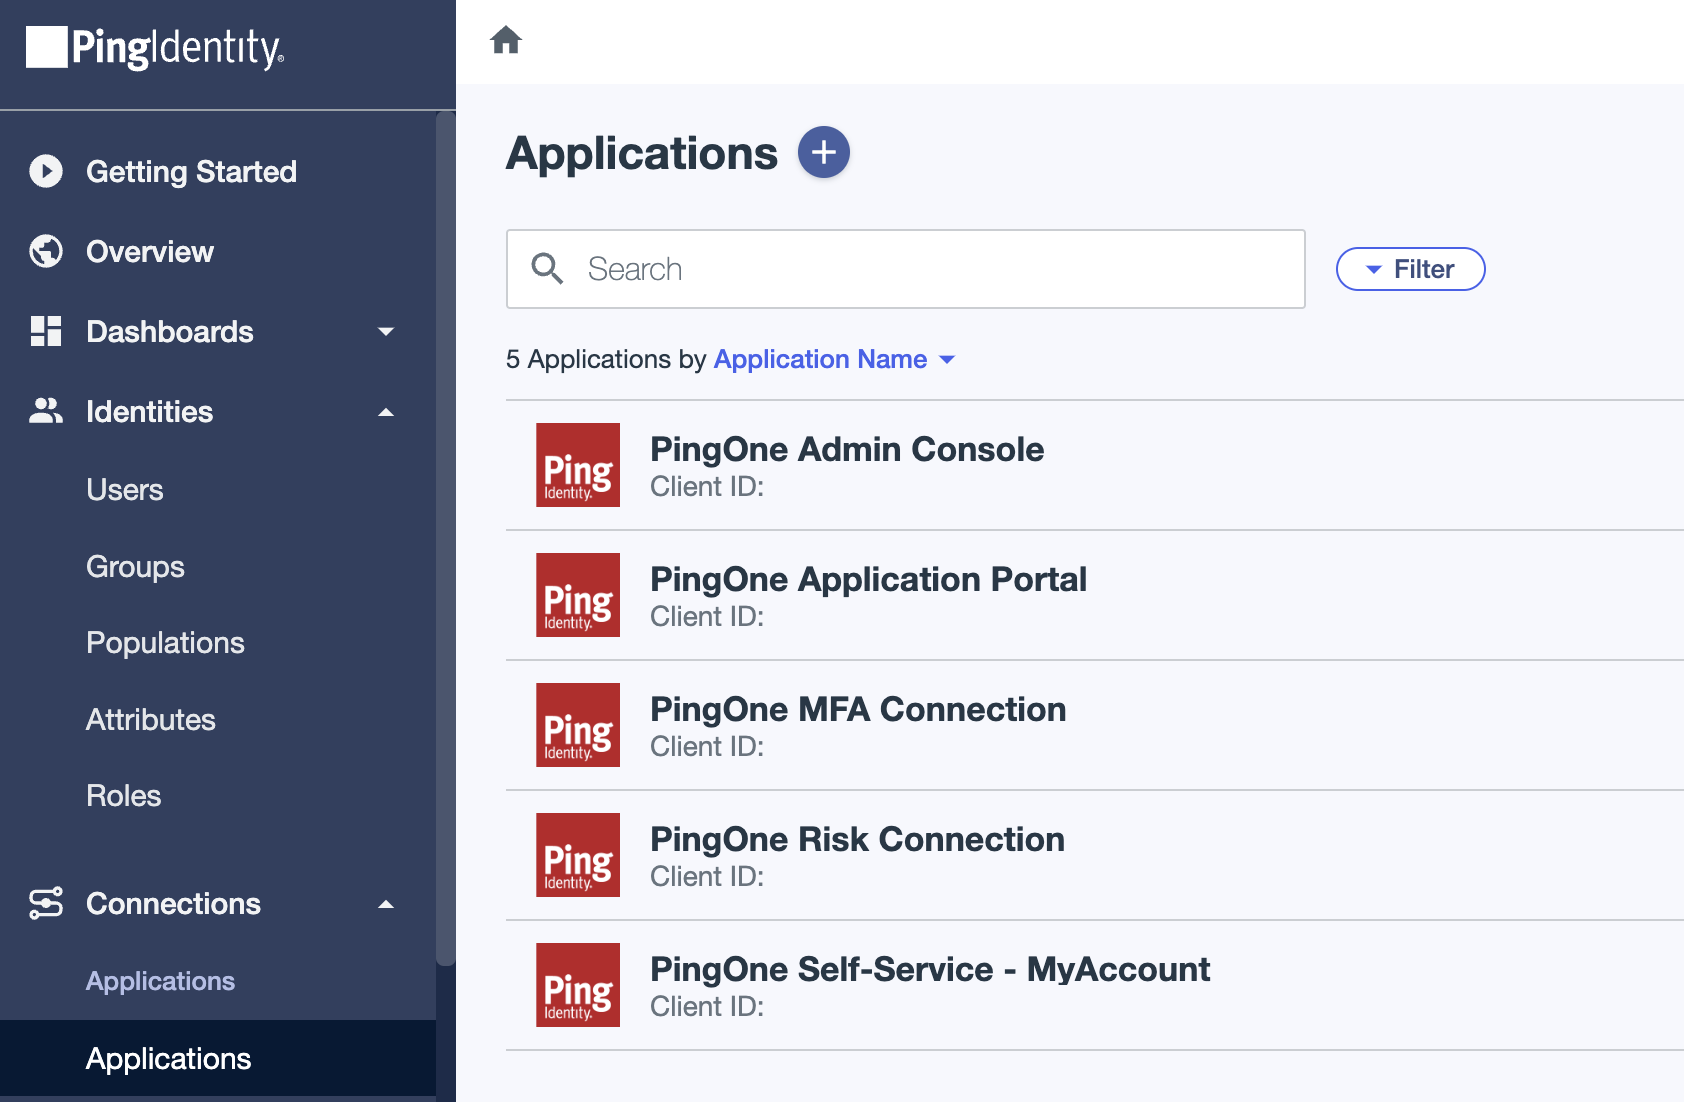
Task: Click the Connections icon in the sidebar
Action: pyautogui.click(x=45, y=903)
